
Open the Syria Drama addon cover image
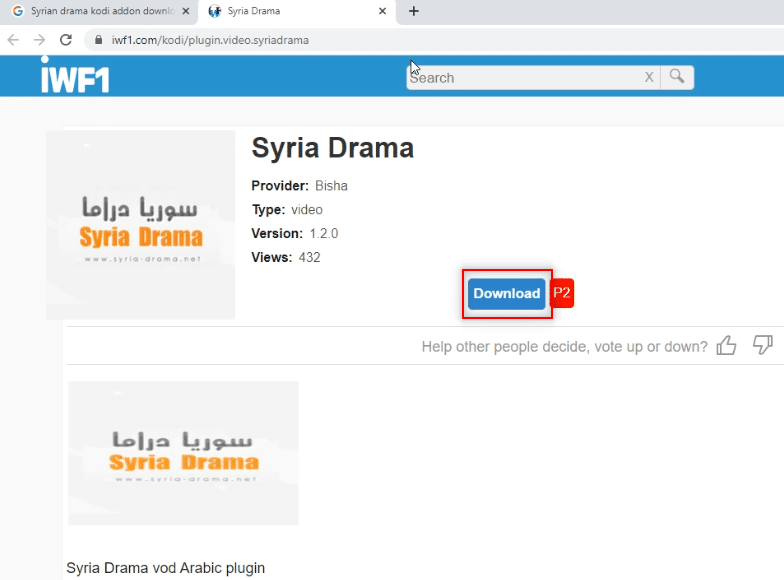point(140,224)
